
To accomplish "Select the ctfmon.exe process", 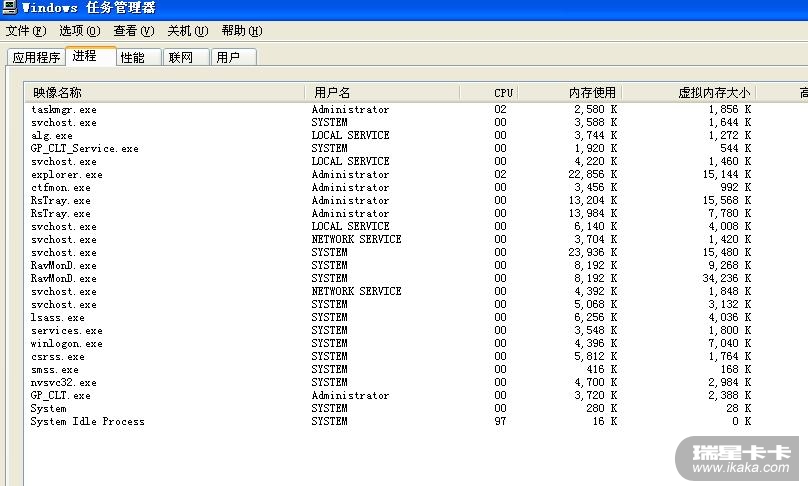I will [60, 188].
